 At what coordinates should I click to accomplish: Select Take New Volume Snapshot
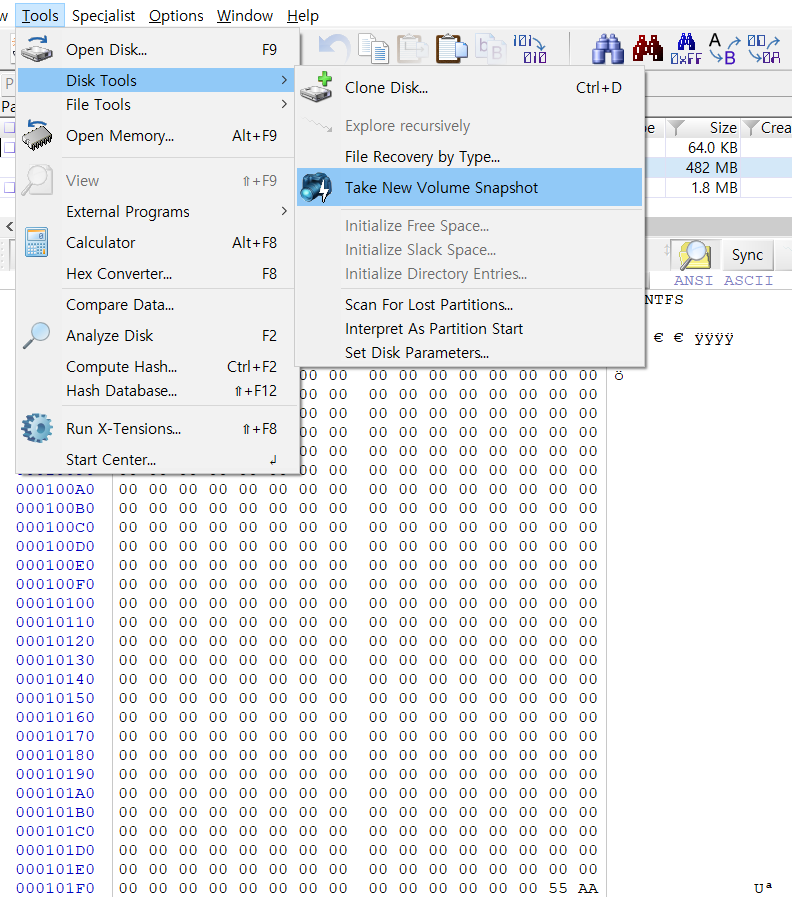tap(470, 187)
